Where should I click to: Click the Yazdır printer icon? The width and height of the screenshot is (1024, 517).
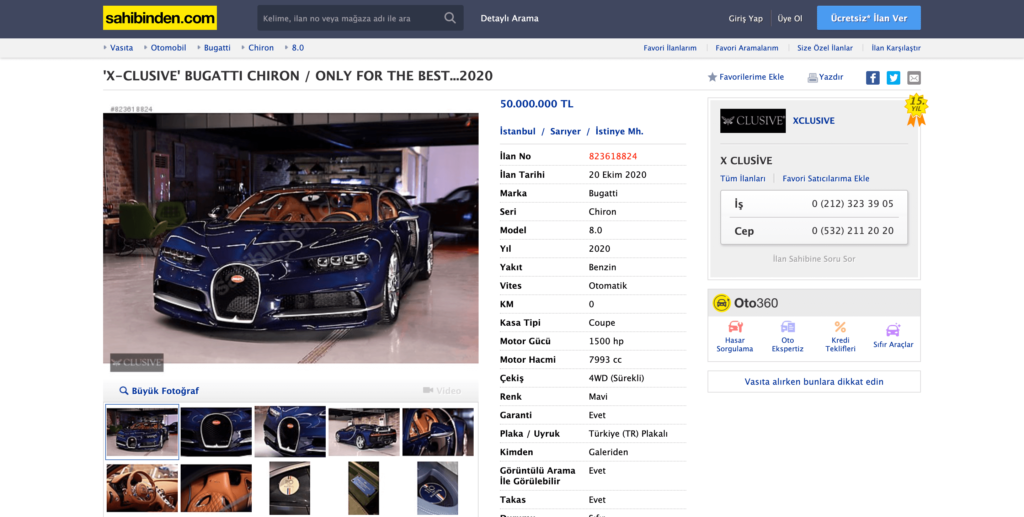pyautogui.click(x=812, y=78)
